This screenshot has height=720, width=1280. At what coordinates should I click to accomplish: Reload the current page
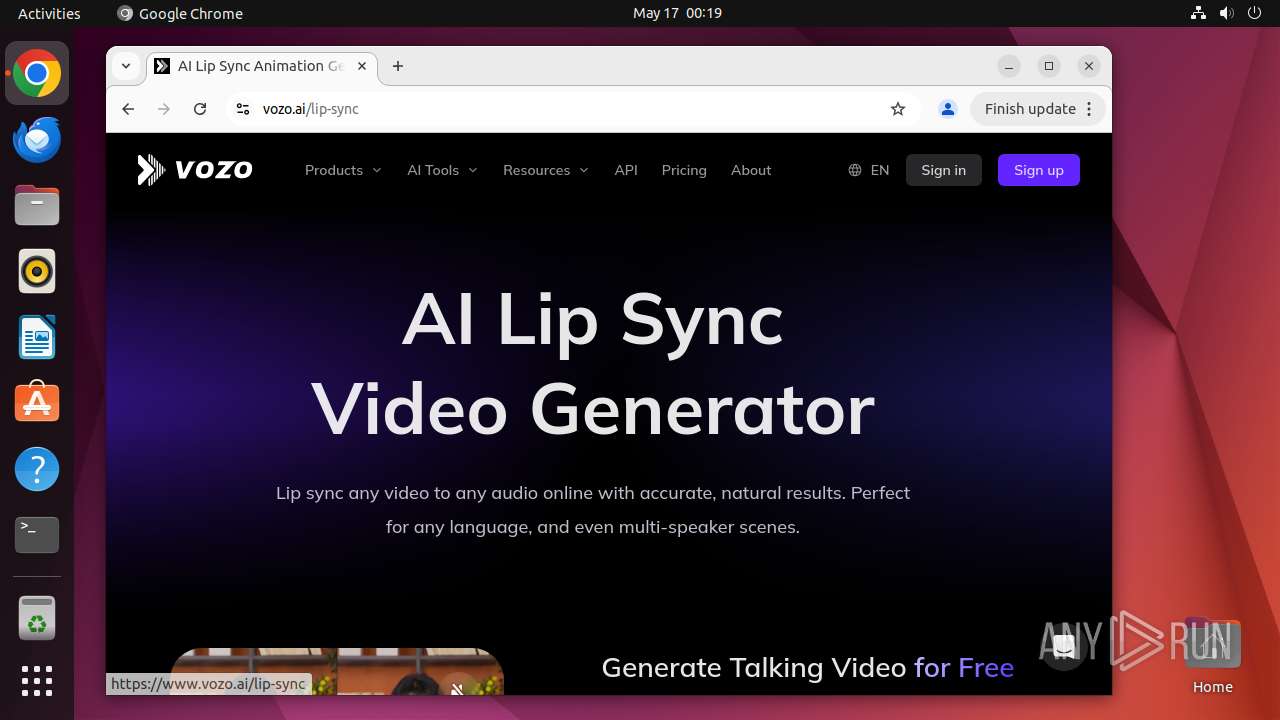coord(200,109)
